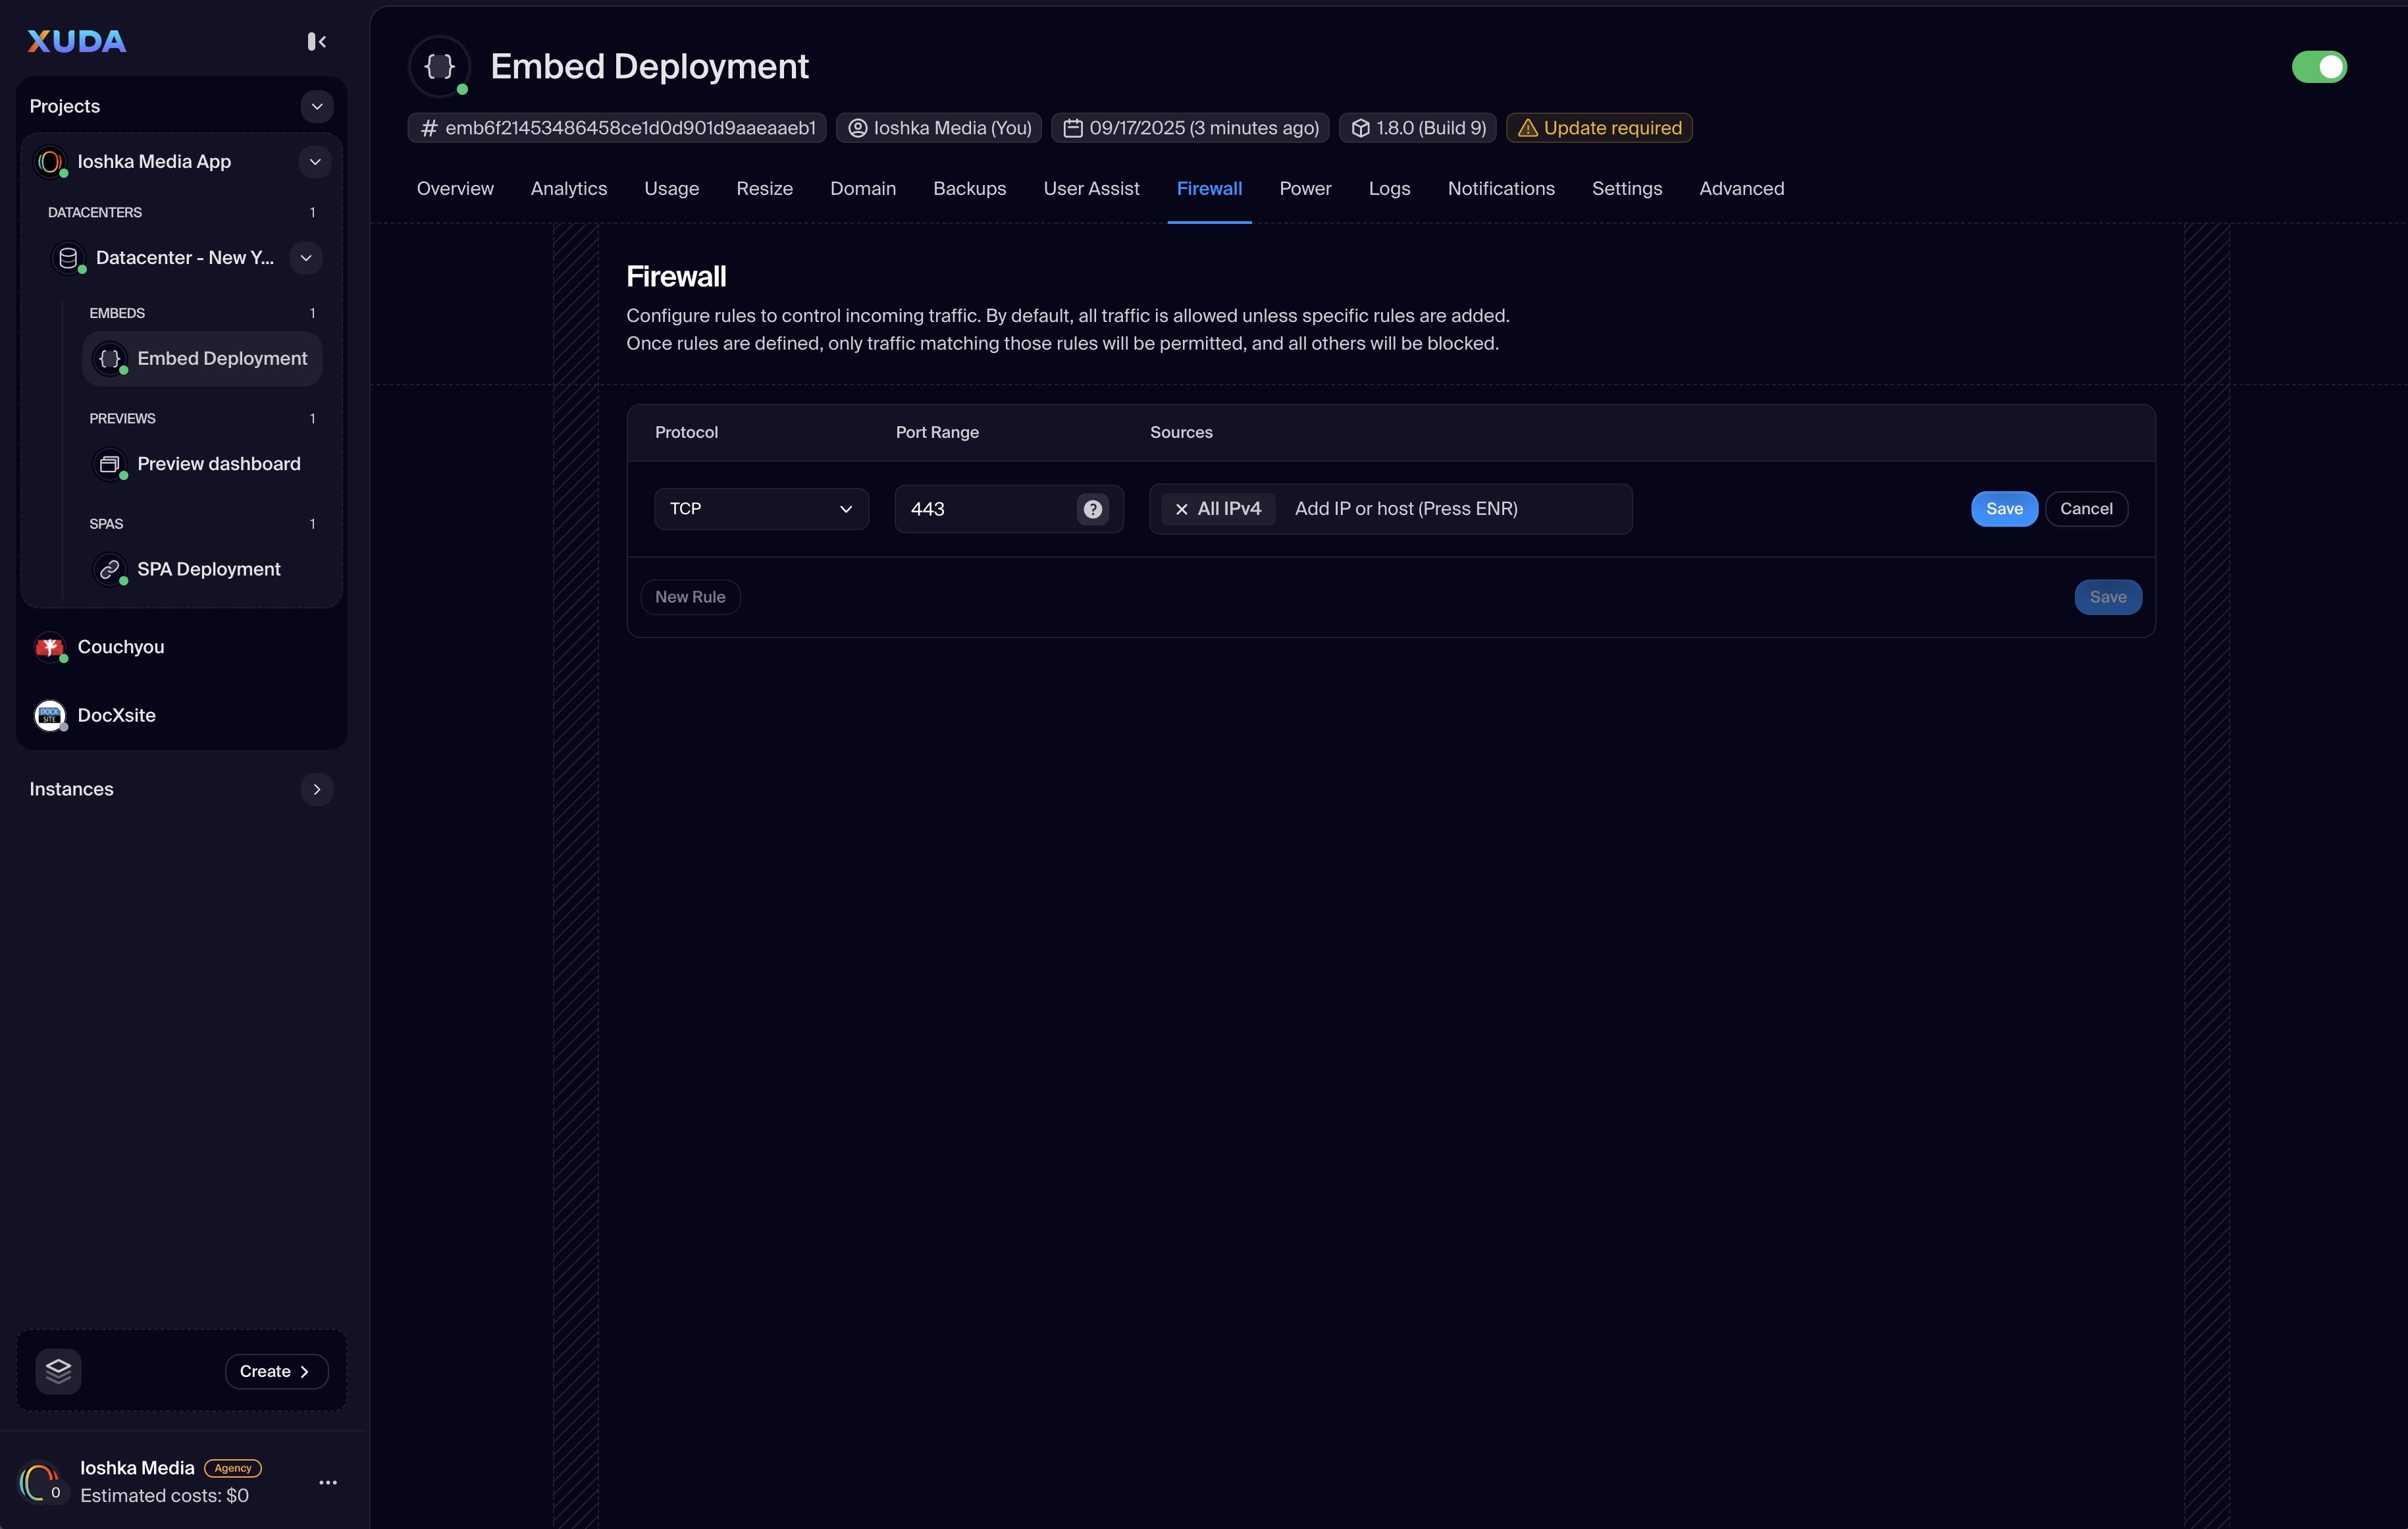This screenshot has width=2408, height=1529.
Task: Toggle the Embed Deployment power switch
Action: pos(2318,67)
